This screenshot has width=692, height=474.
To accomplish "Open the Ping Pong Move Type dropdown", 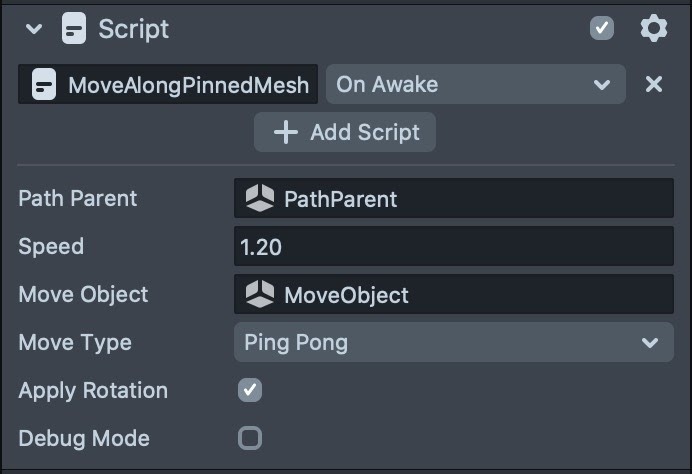I will coord(453,343).
